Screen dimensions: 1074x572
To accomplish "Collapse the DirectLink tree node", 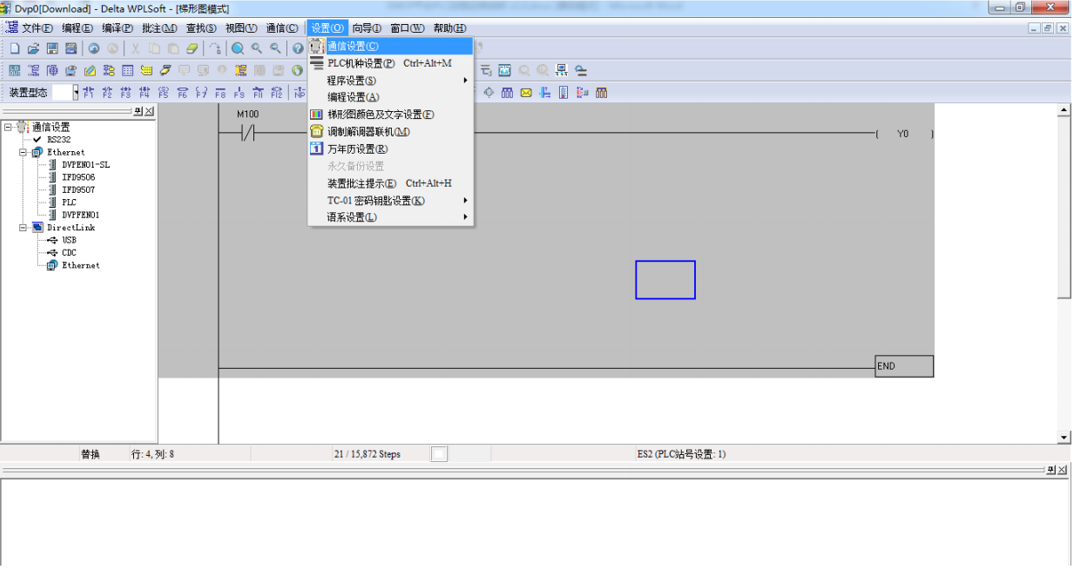I will point(23,227).
